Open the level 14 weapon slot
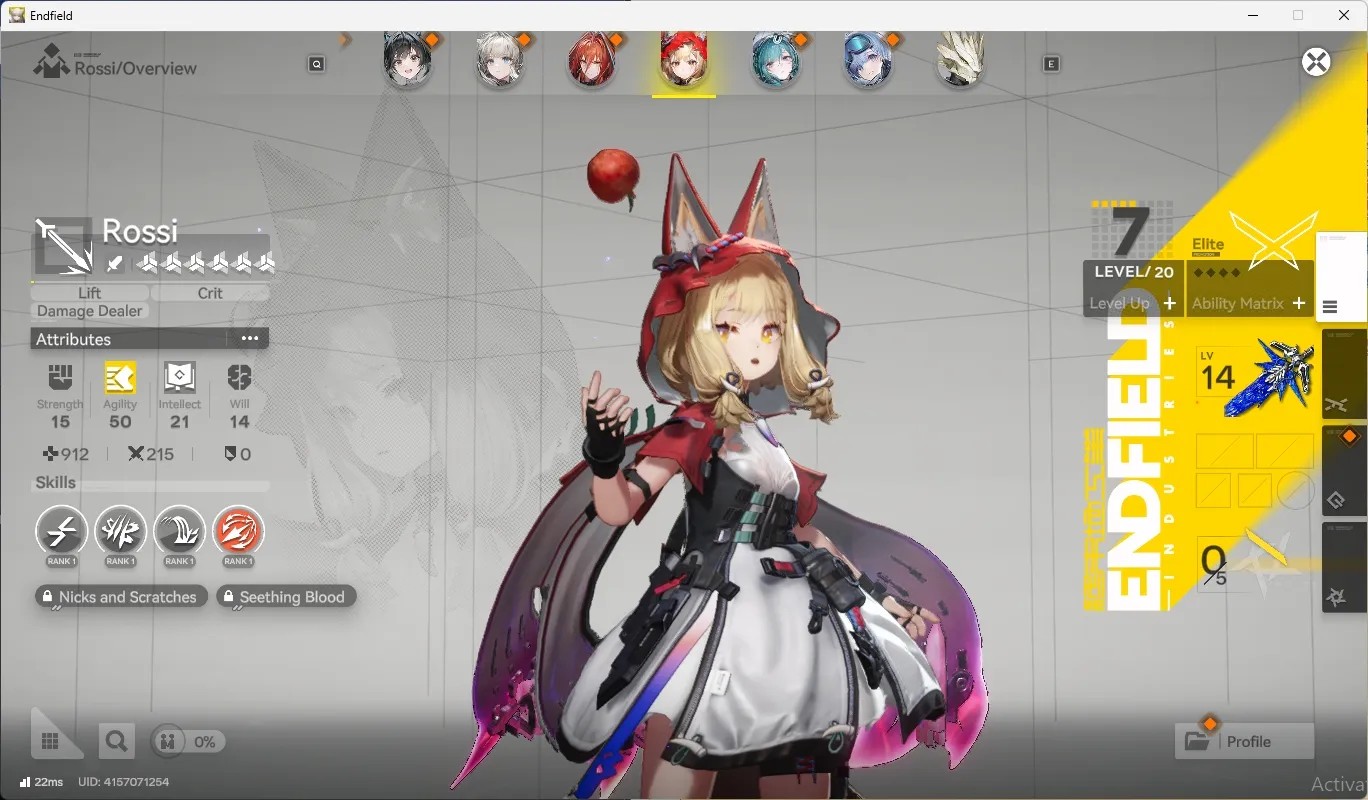This screenshot has width=1368, height=800. pyautogui.click(x=1255, y=378)
